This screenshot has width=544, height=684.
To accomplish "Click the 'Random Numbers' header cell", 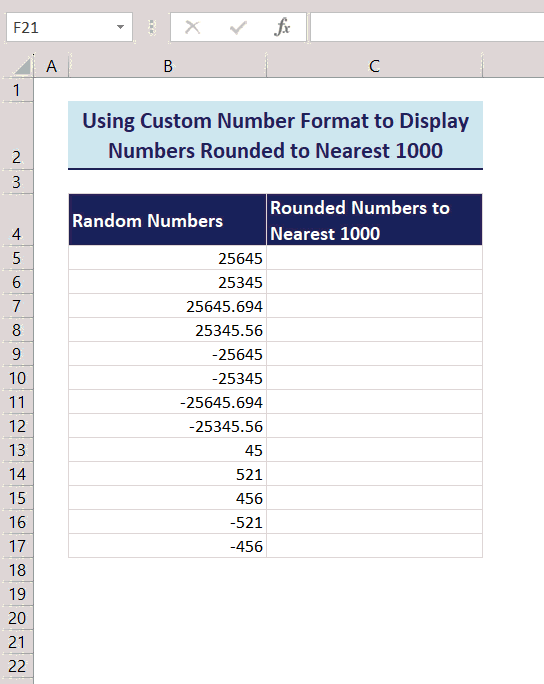I will (168, 219).
